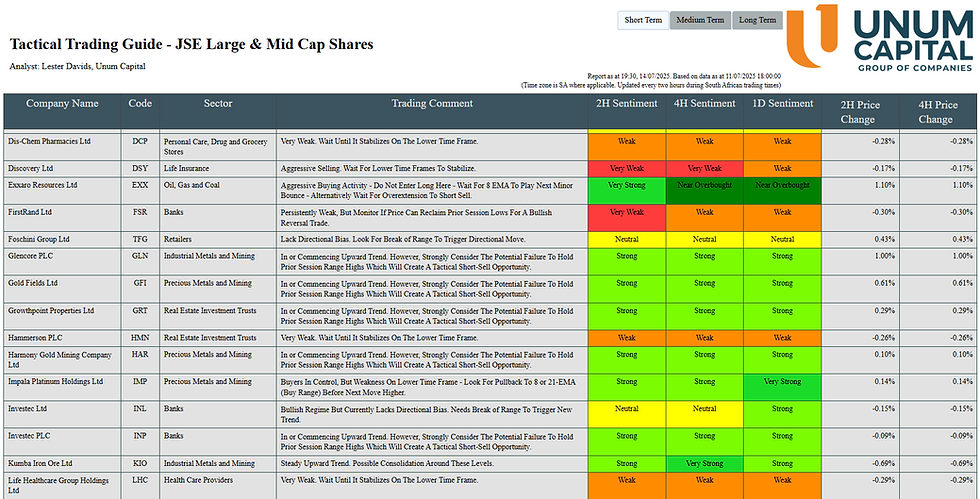Click Investec Ltd's Neutral 2H sentiment cell
This screenshot has height=499, width=980.
pyautogui.click(x=627, y=415)
